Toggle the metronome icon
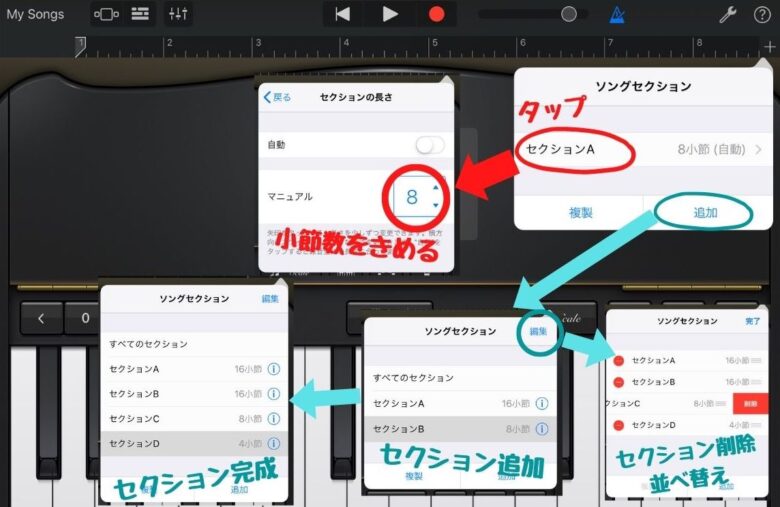 617,14
